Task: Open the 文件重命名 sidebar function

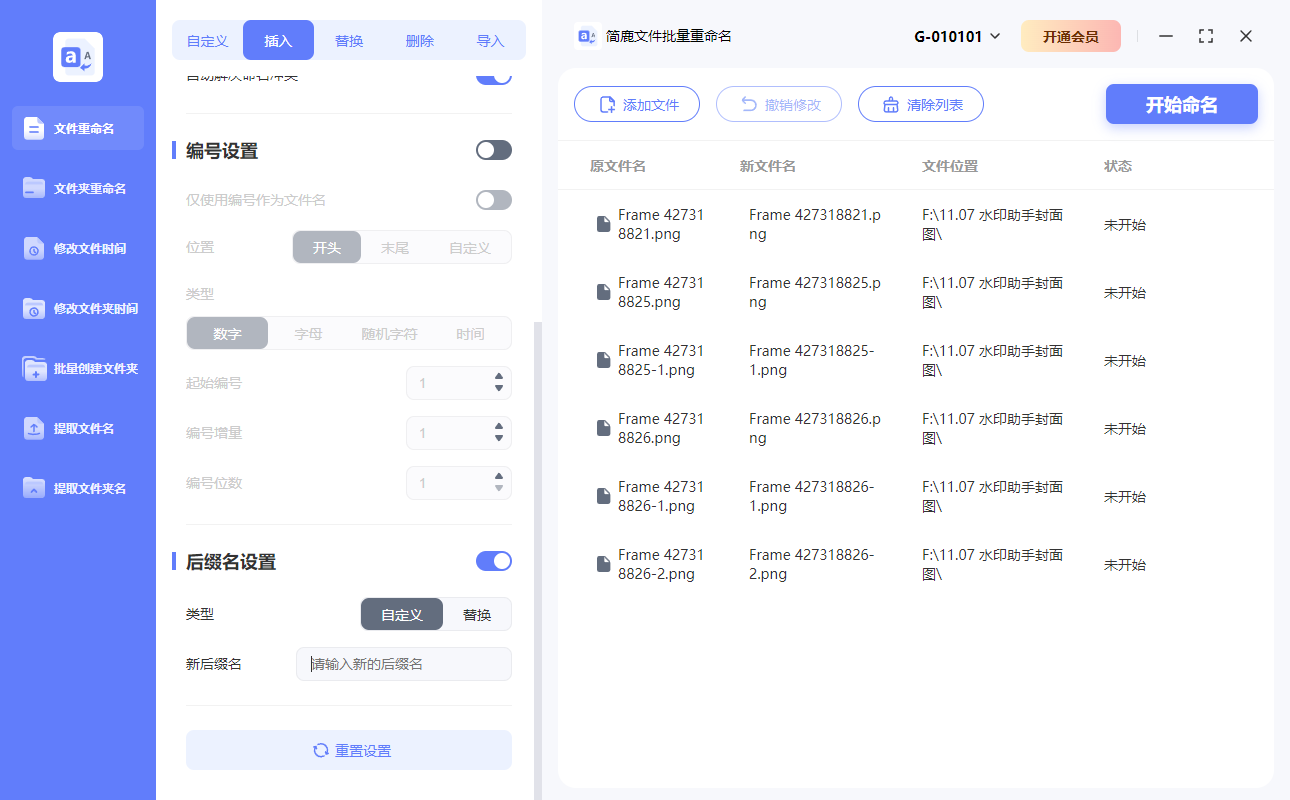Action: pos(77,128)
